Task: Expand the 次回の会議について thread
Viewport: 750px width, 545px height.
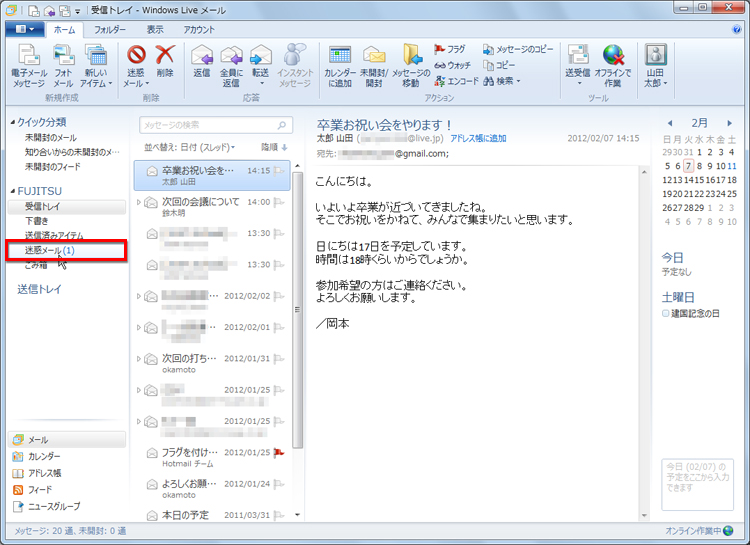Action: [139, 202]
